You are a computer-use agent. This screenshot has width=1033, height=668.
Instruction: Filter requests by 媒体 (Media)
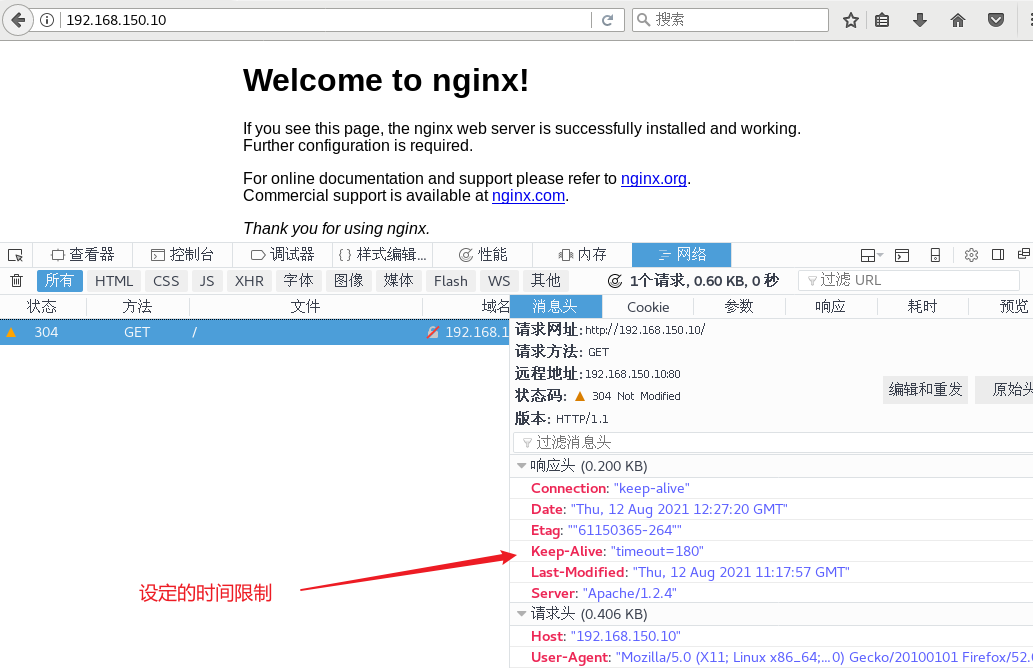[x=399, y=281]
